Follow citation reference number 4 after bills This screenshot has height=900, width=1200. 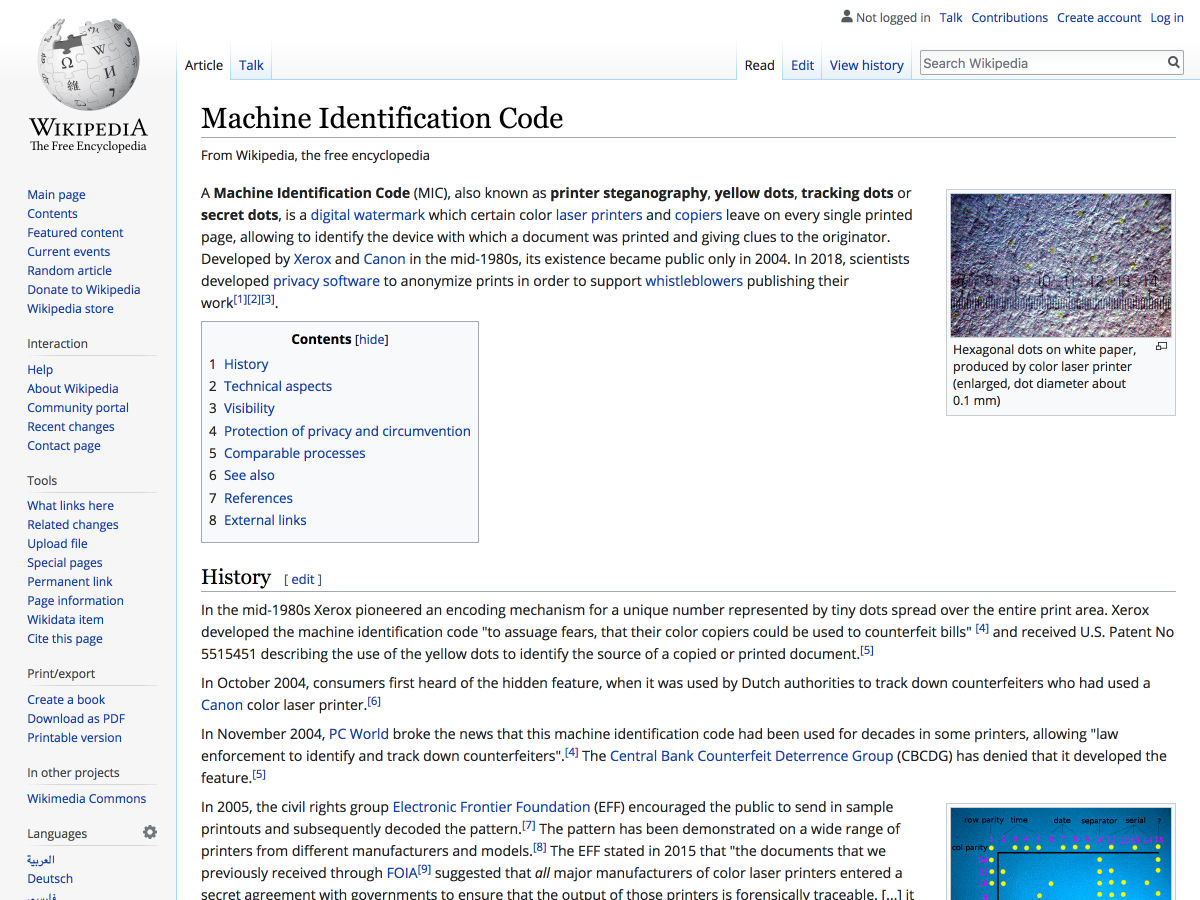click(982, 628)
